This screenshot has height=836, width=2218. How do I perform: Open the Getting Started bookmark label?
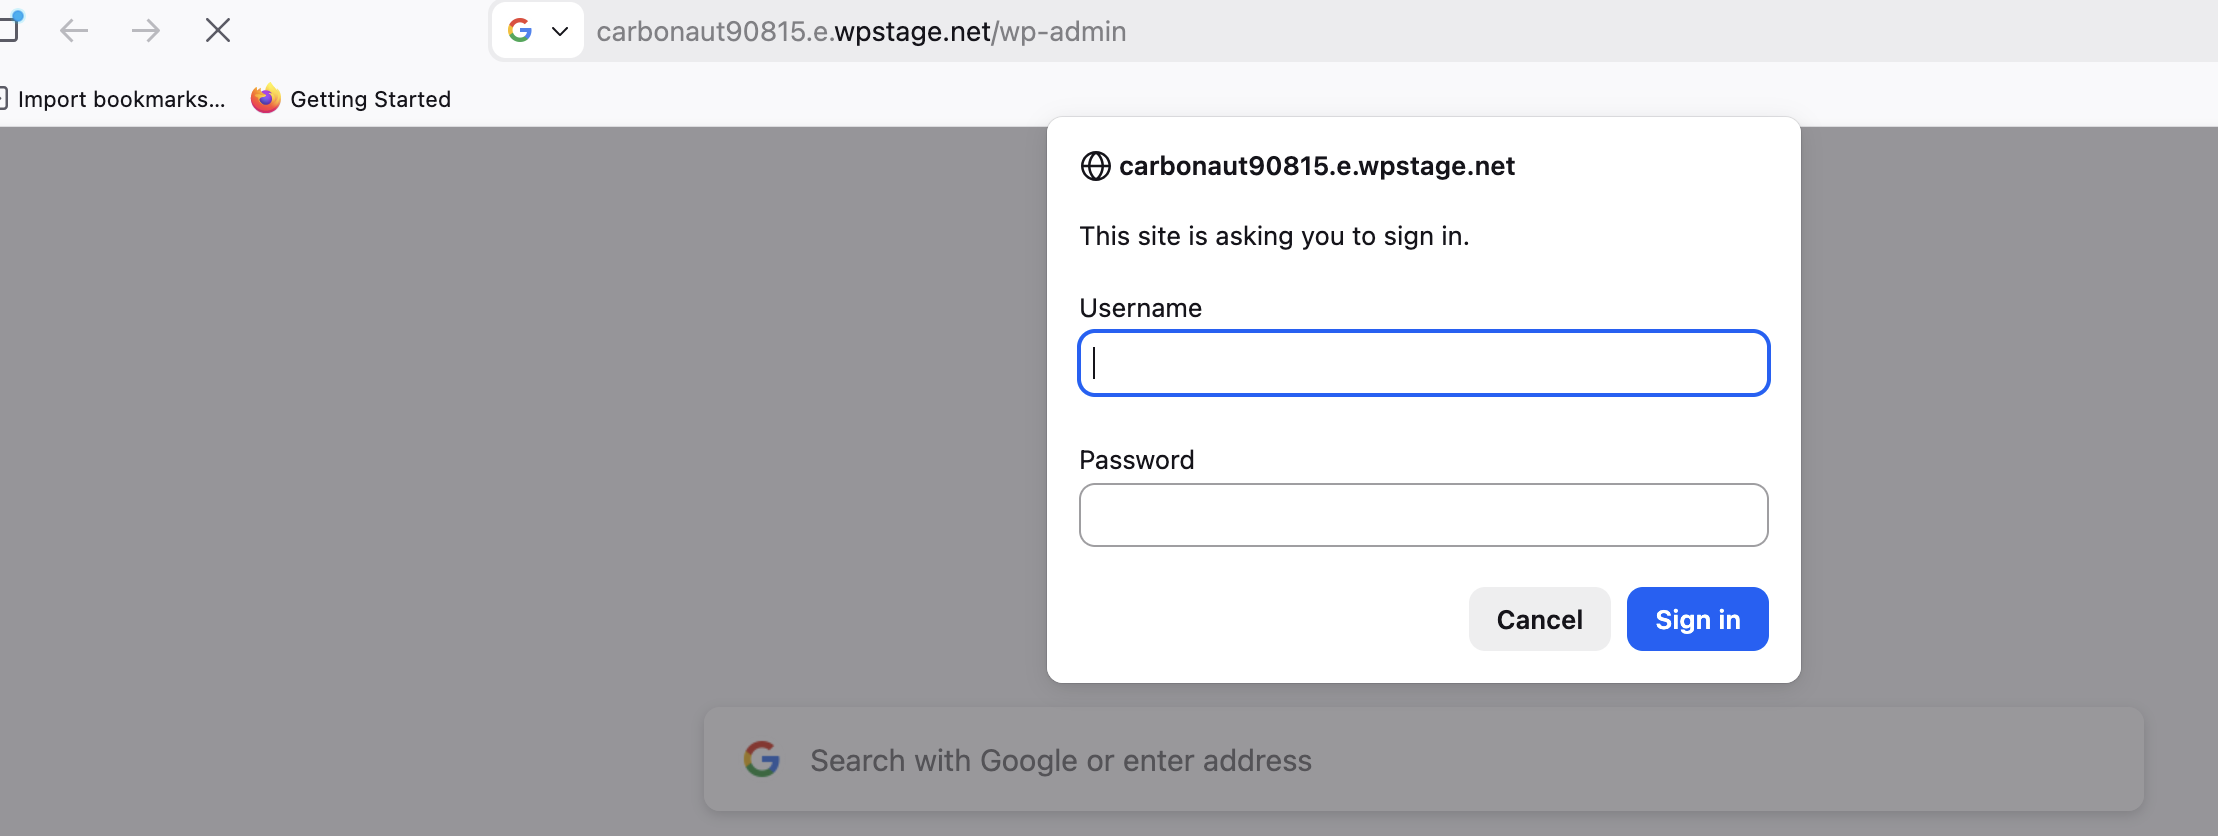click(370, 99)
